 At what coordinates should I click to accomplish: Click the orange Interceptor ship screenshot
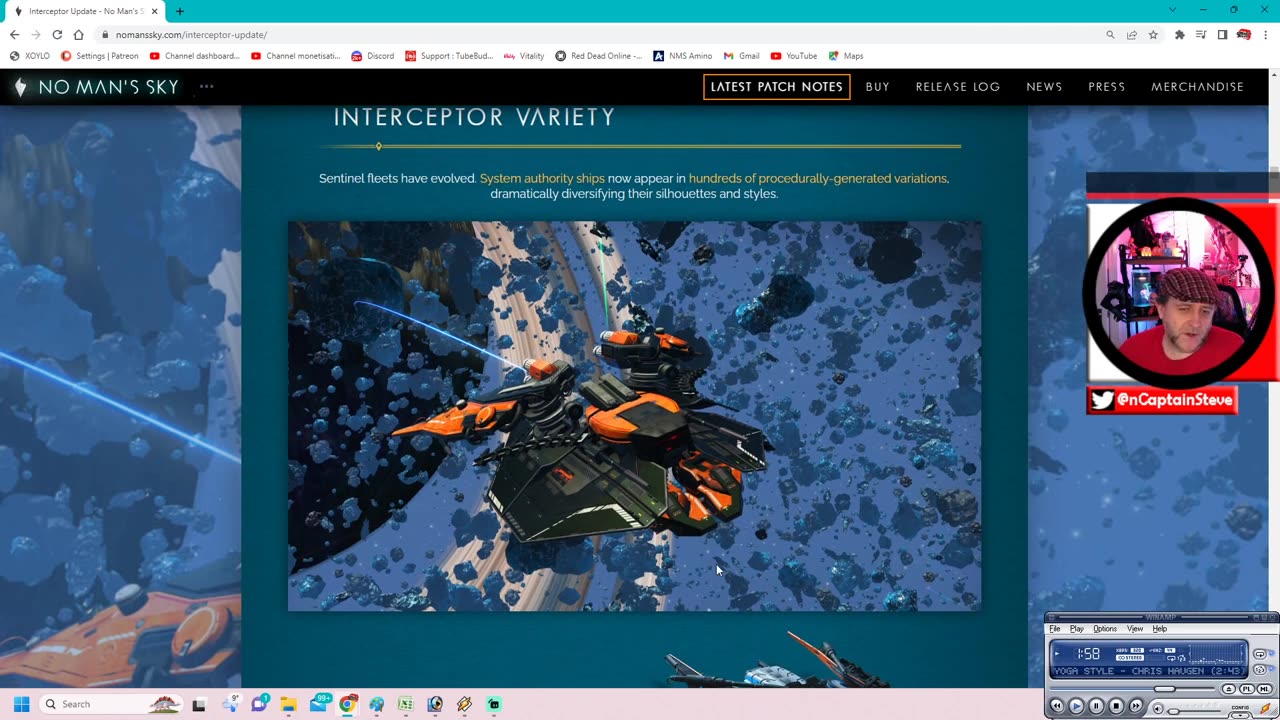coord(634,416)
